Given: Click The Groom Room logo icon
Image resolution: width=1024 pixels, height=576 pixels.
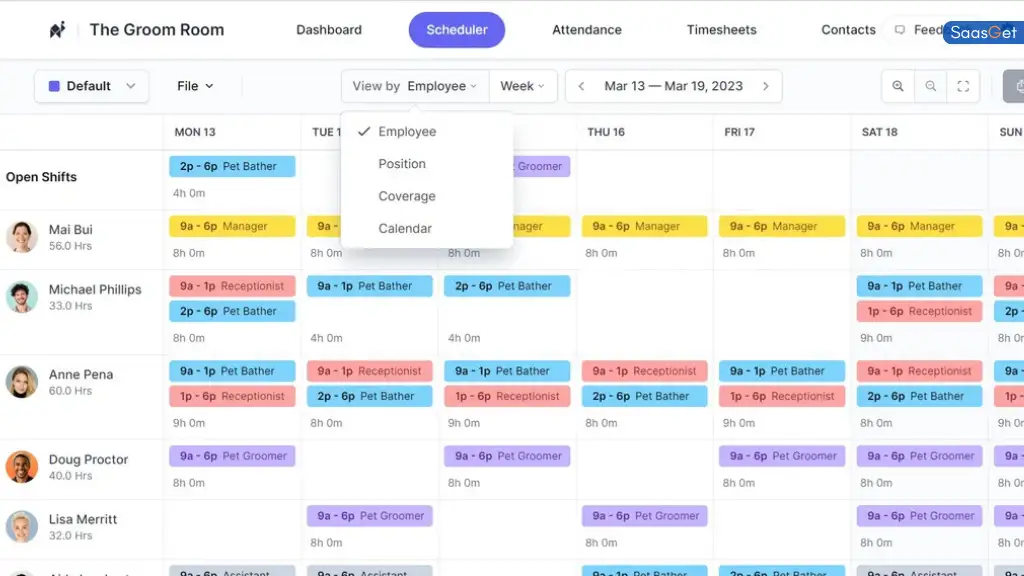Looking at the screenshot, I should pos(58,30).
